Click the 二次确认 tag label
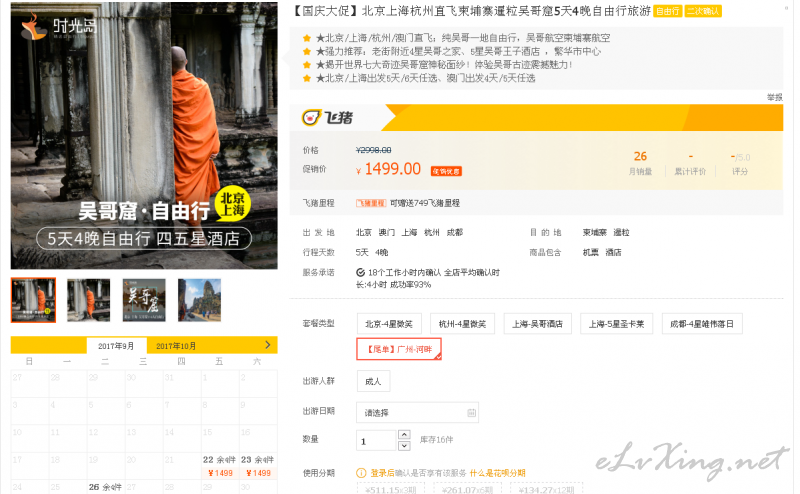 703,11
